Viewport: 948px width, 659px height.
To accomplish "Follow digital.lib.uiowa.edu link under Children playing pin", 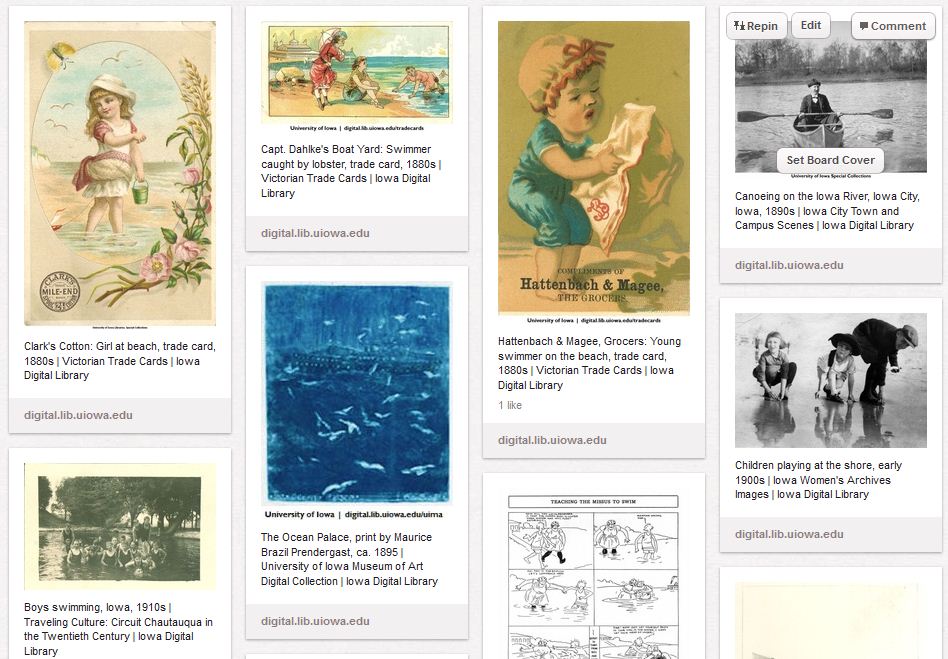I will click(x=790, y=534).
